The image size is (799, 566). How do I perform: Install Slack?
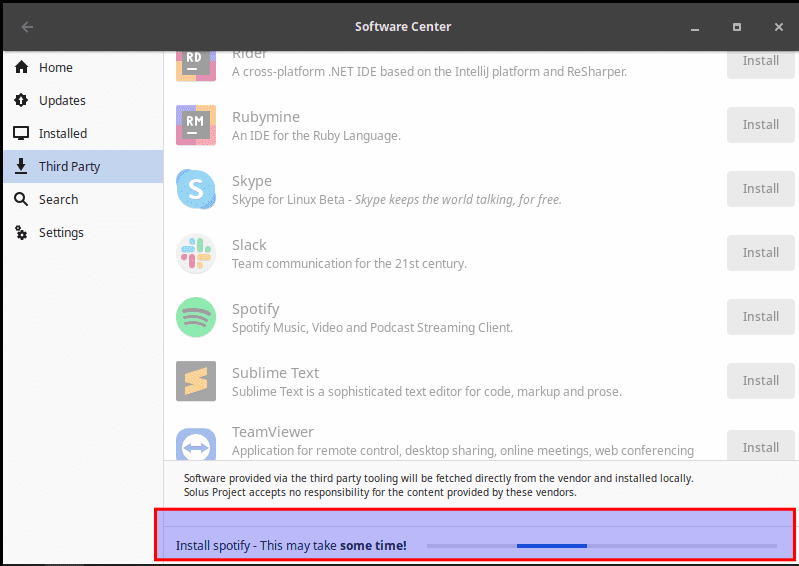pos(761,253)
